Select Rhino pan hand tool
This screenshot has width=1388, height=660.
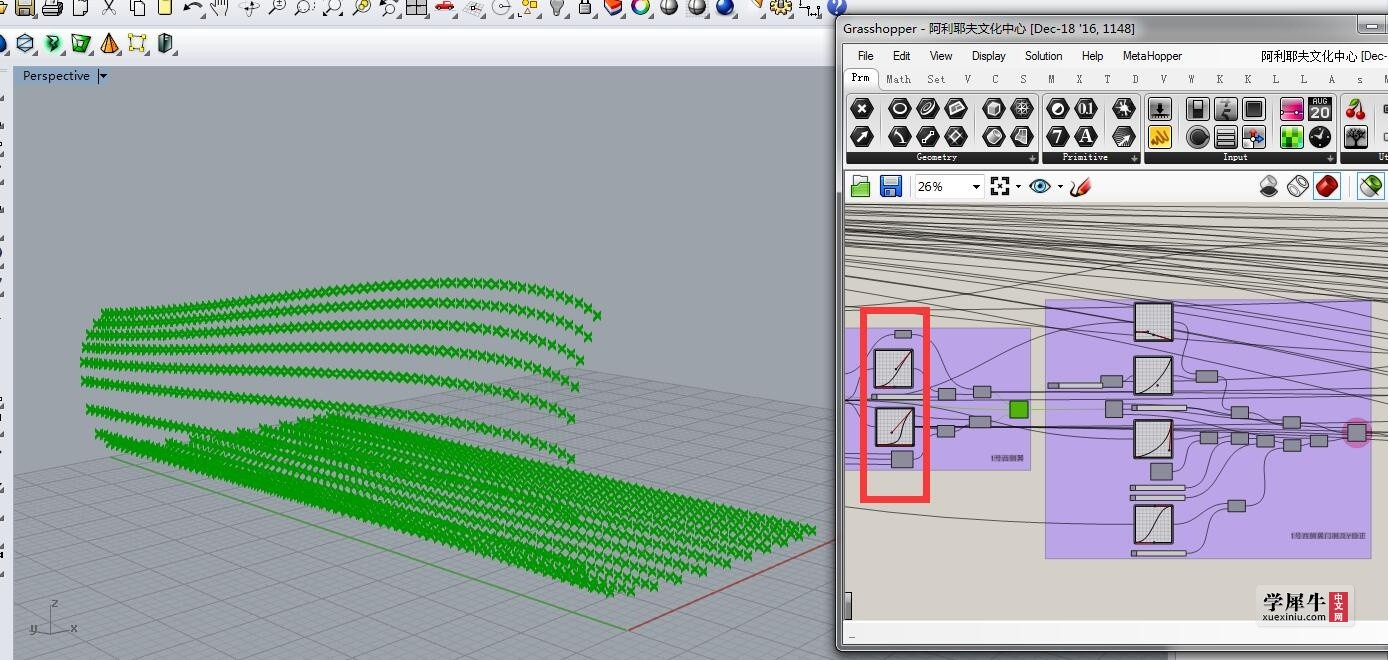point(219,8)
